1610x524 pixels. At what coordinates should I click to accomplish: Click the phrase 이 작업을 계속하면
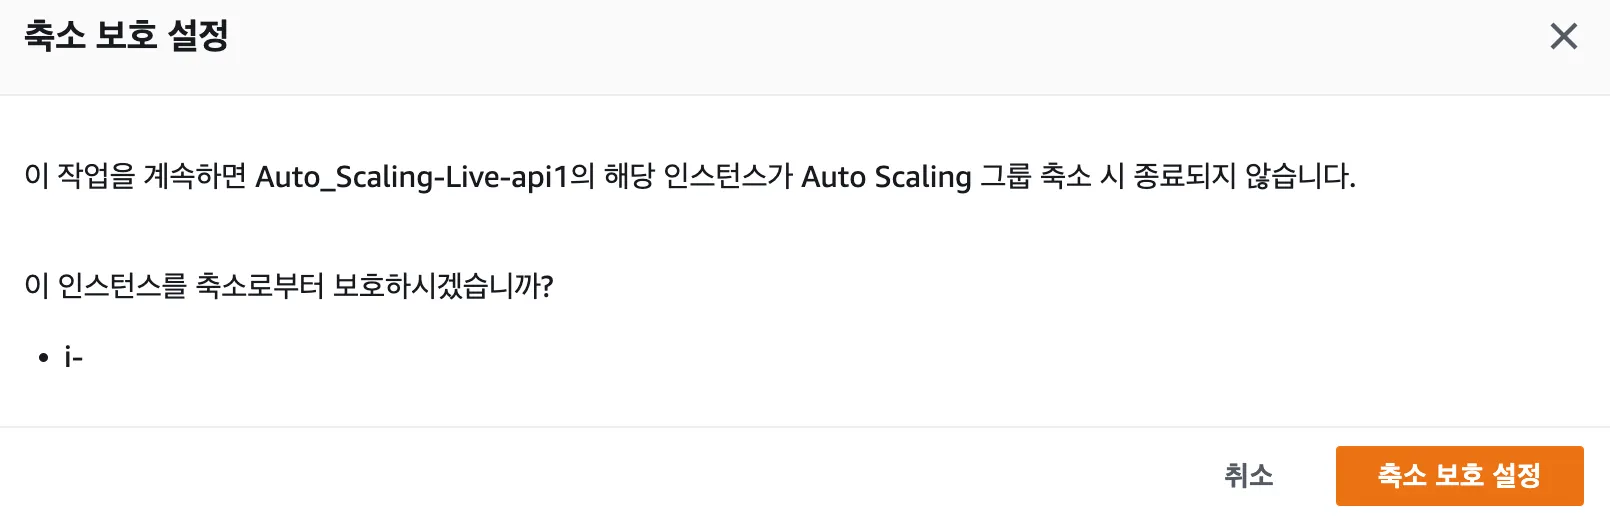click(x=135, y=177)
